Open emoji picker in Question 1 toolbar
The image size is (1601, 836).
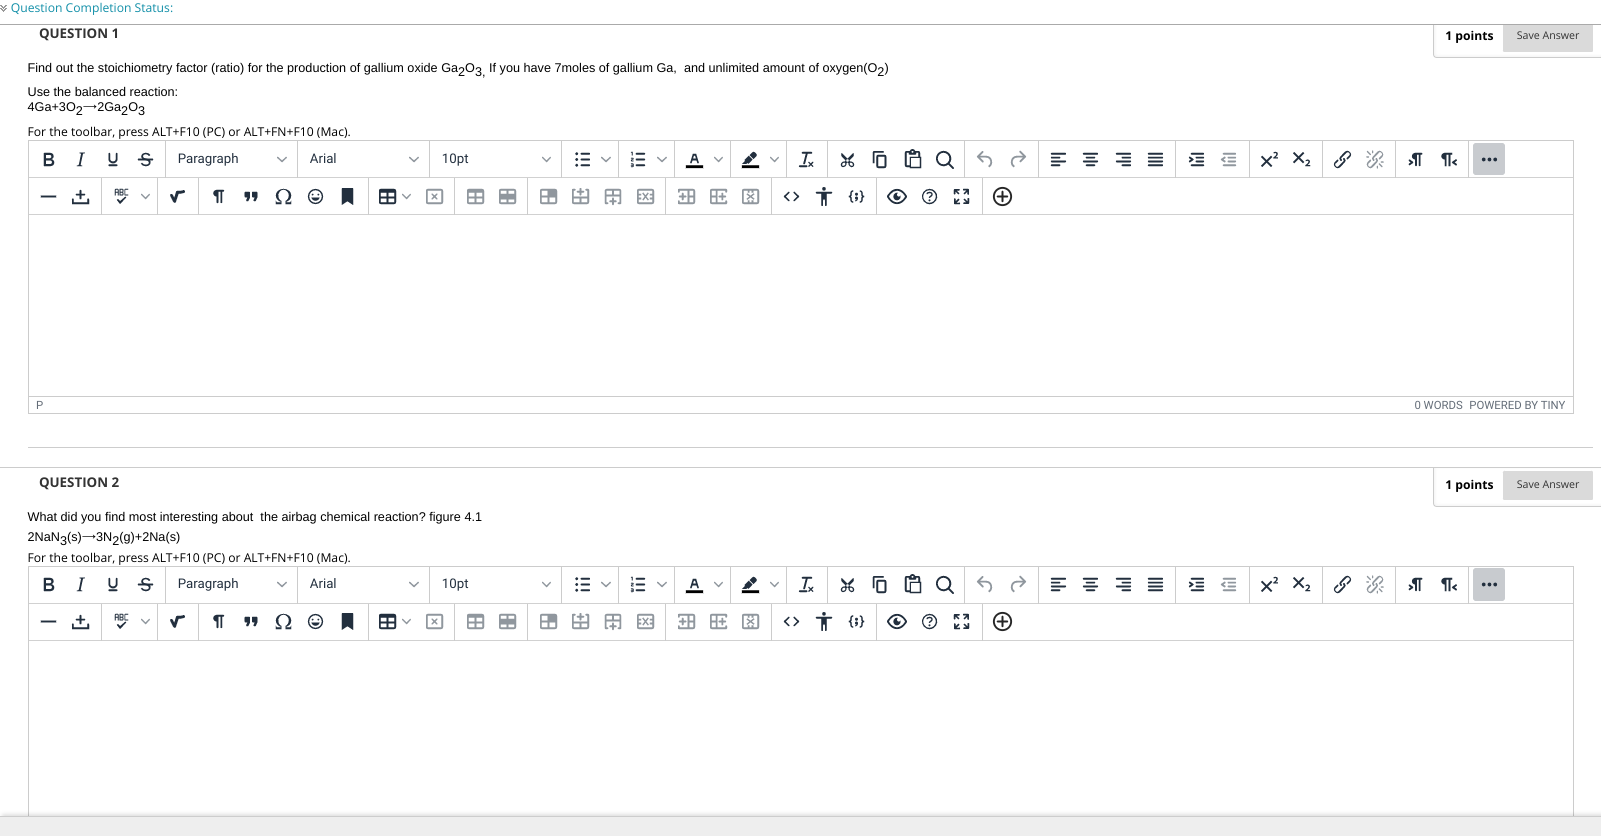click(315, 197)
